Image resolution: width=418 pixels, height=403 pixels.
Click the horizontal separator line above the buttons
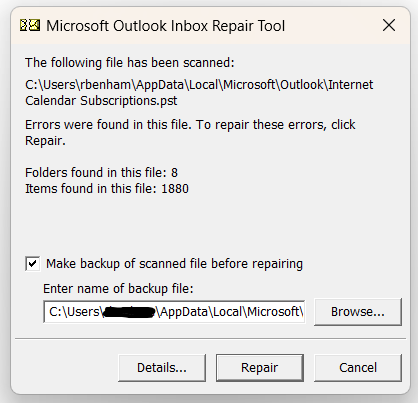210,339
